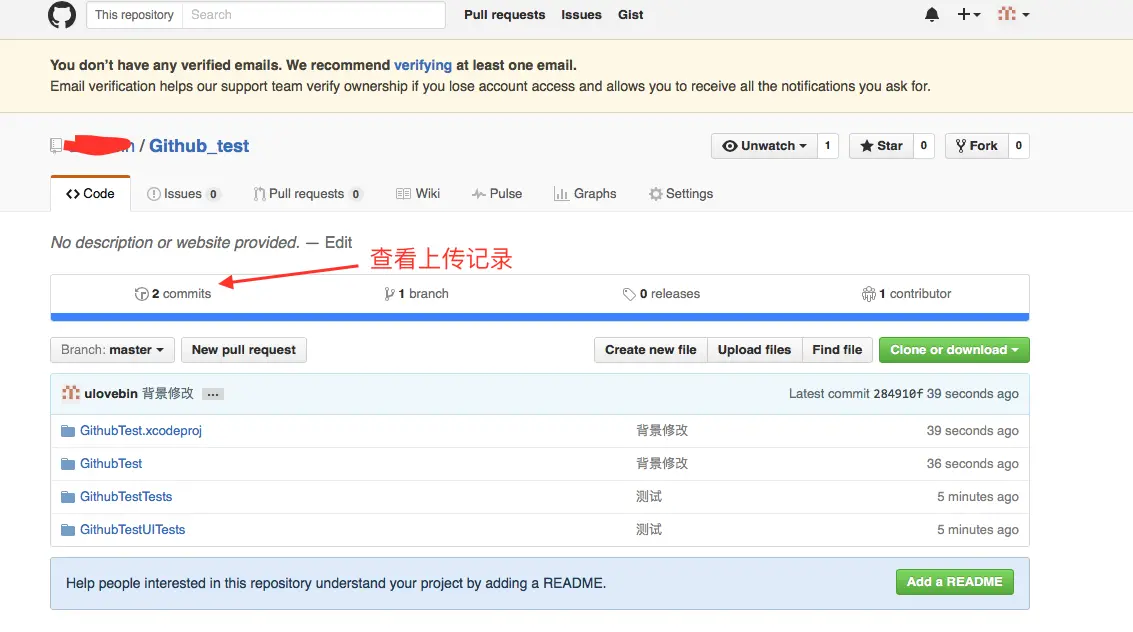Viewport: 1133px width, 632px height.
Task: Click the blue language bar under stats
Action: coord(540,317)
